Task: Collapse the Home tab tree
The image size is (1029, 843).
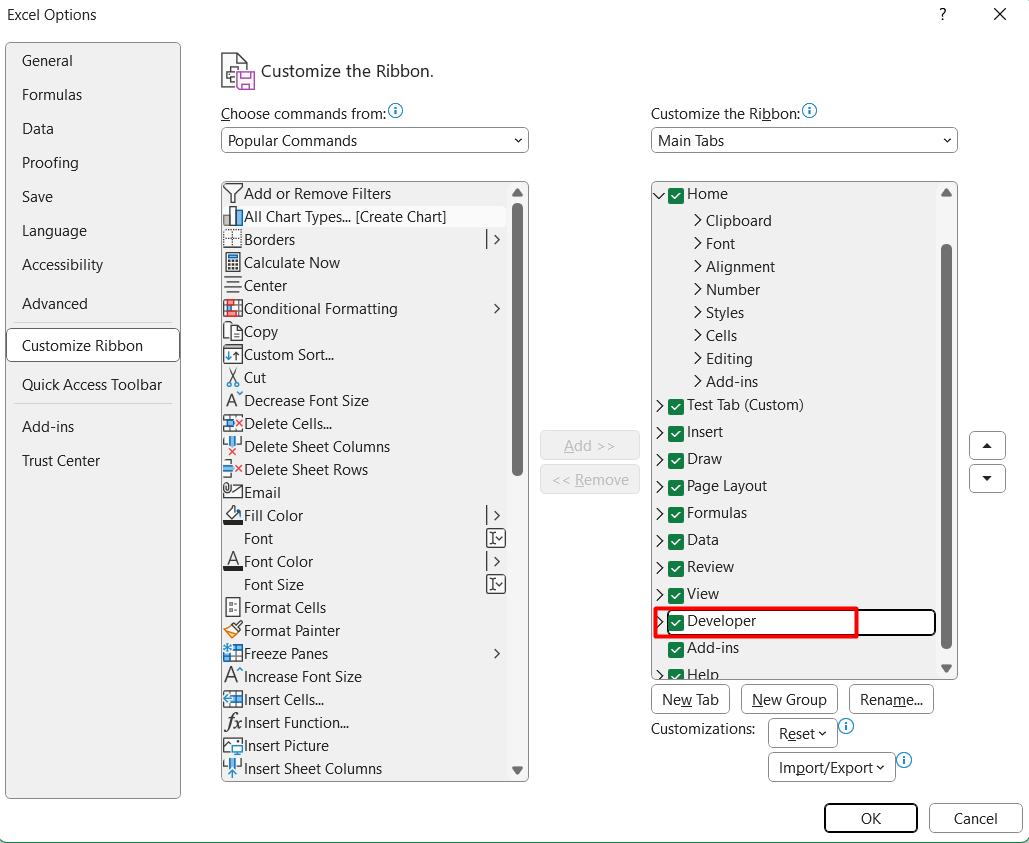Action: click(660, 193)
